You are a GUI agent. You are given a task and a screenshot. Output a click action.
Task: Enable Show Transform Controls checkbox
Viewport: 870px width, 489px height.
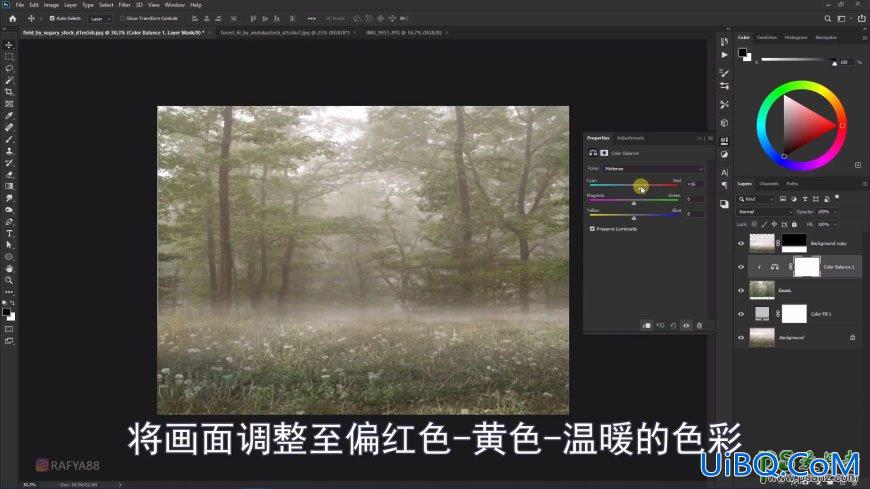[123, 18]
